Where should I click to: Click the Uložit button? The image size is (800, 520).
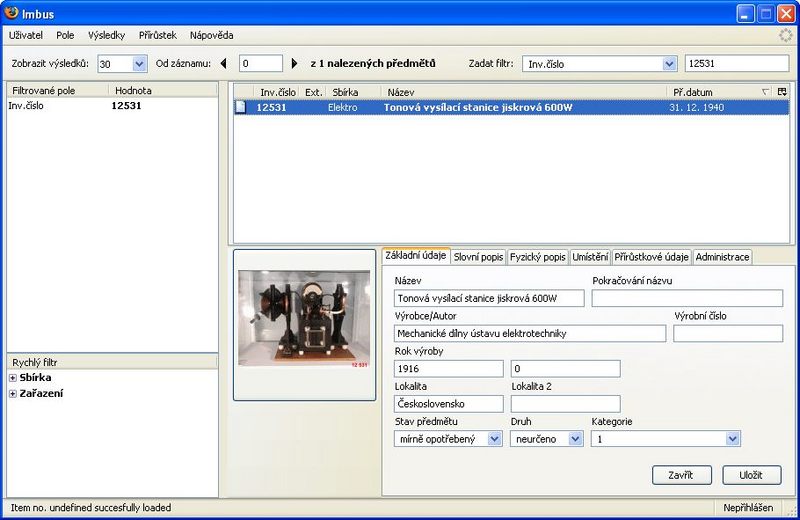point(751,475)
